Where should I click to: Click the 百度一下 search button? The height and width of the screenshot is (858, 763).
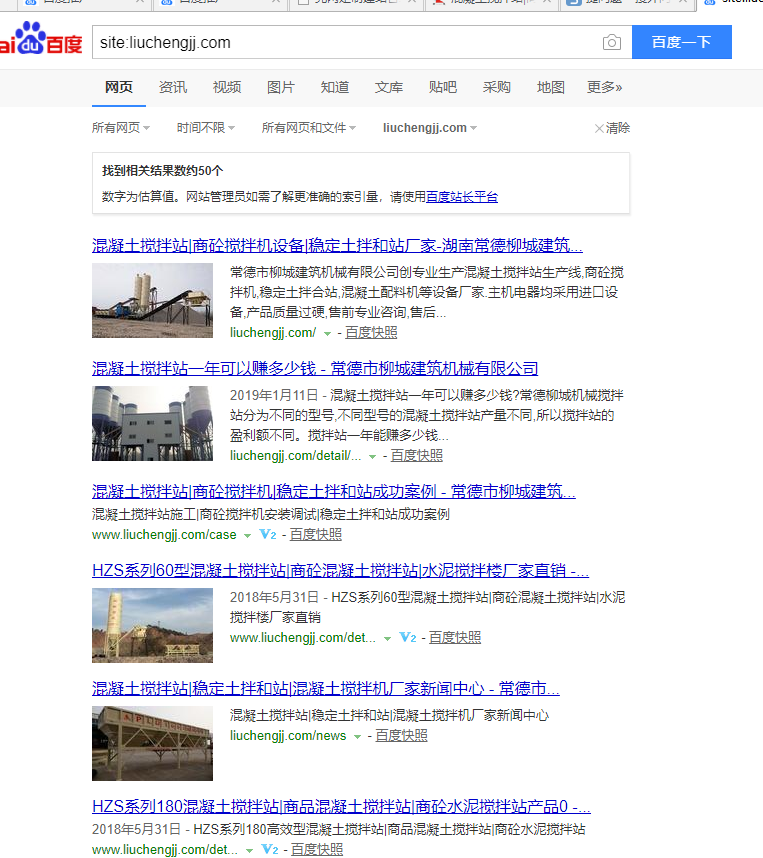681,42
